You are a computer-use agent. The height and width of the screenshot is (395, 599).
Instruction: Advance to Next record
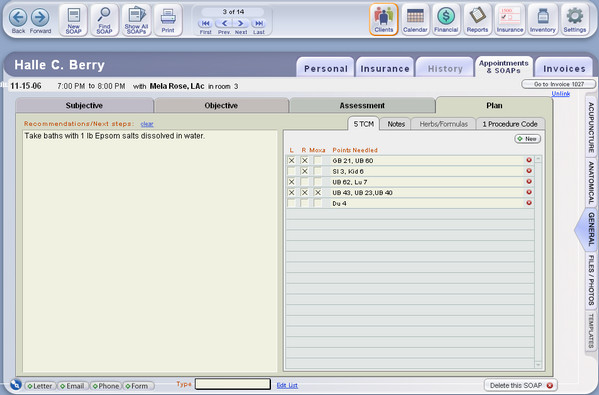241,23
